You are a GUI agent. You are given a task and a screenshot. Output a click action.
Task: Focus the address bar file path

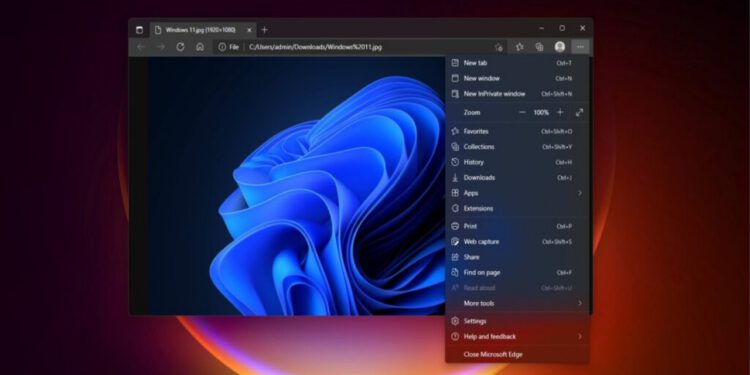coord(316,47)
